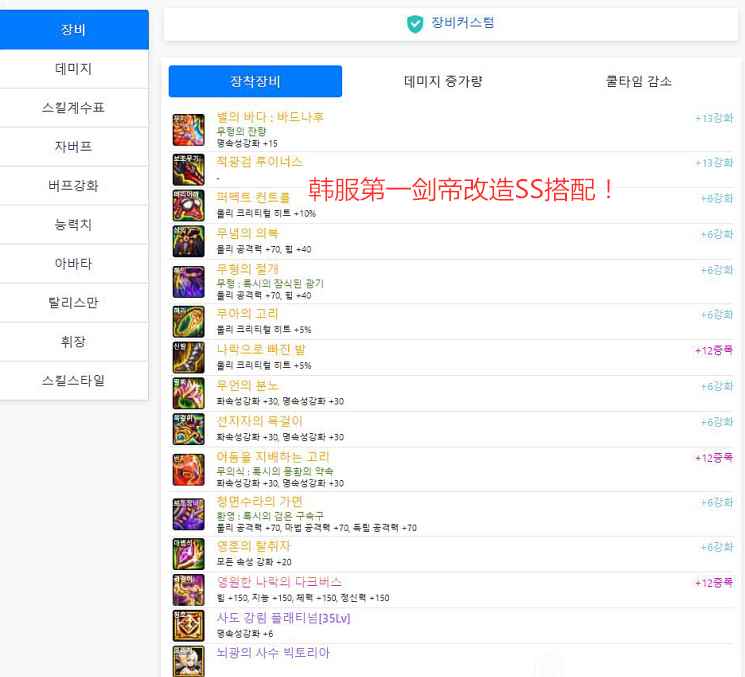Select the 장착장비 tab
This screenshot has height=677, width=745.
click(x=255, y=81)
